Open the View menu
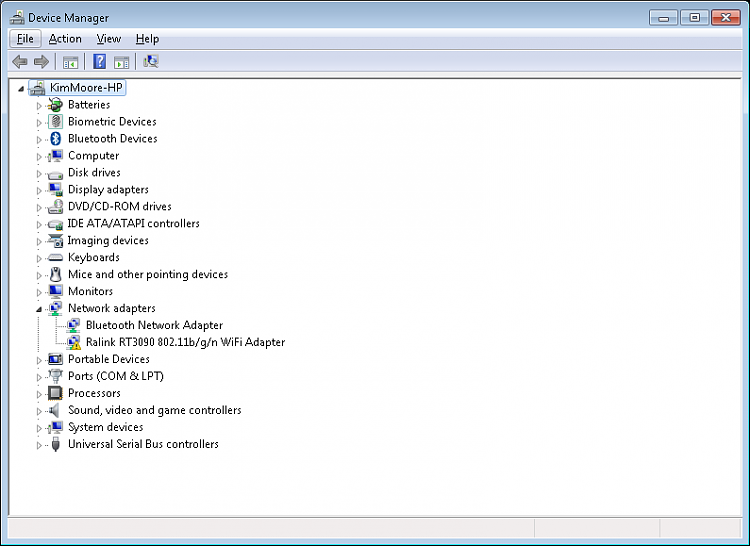Screen dimensions: 750x546 click(x=109, y=39)
